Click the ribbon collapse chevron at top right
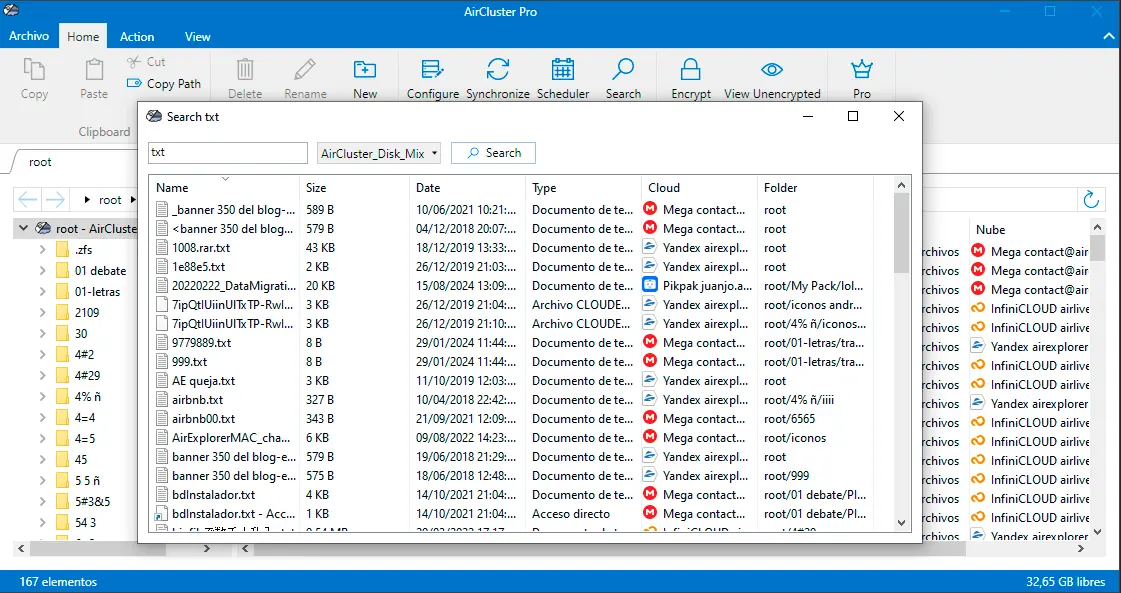The height and width of the screenshot is (593, 1121). tap(1107, 36)
